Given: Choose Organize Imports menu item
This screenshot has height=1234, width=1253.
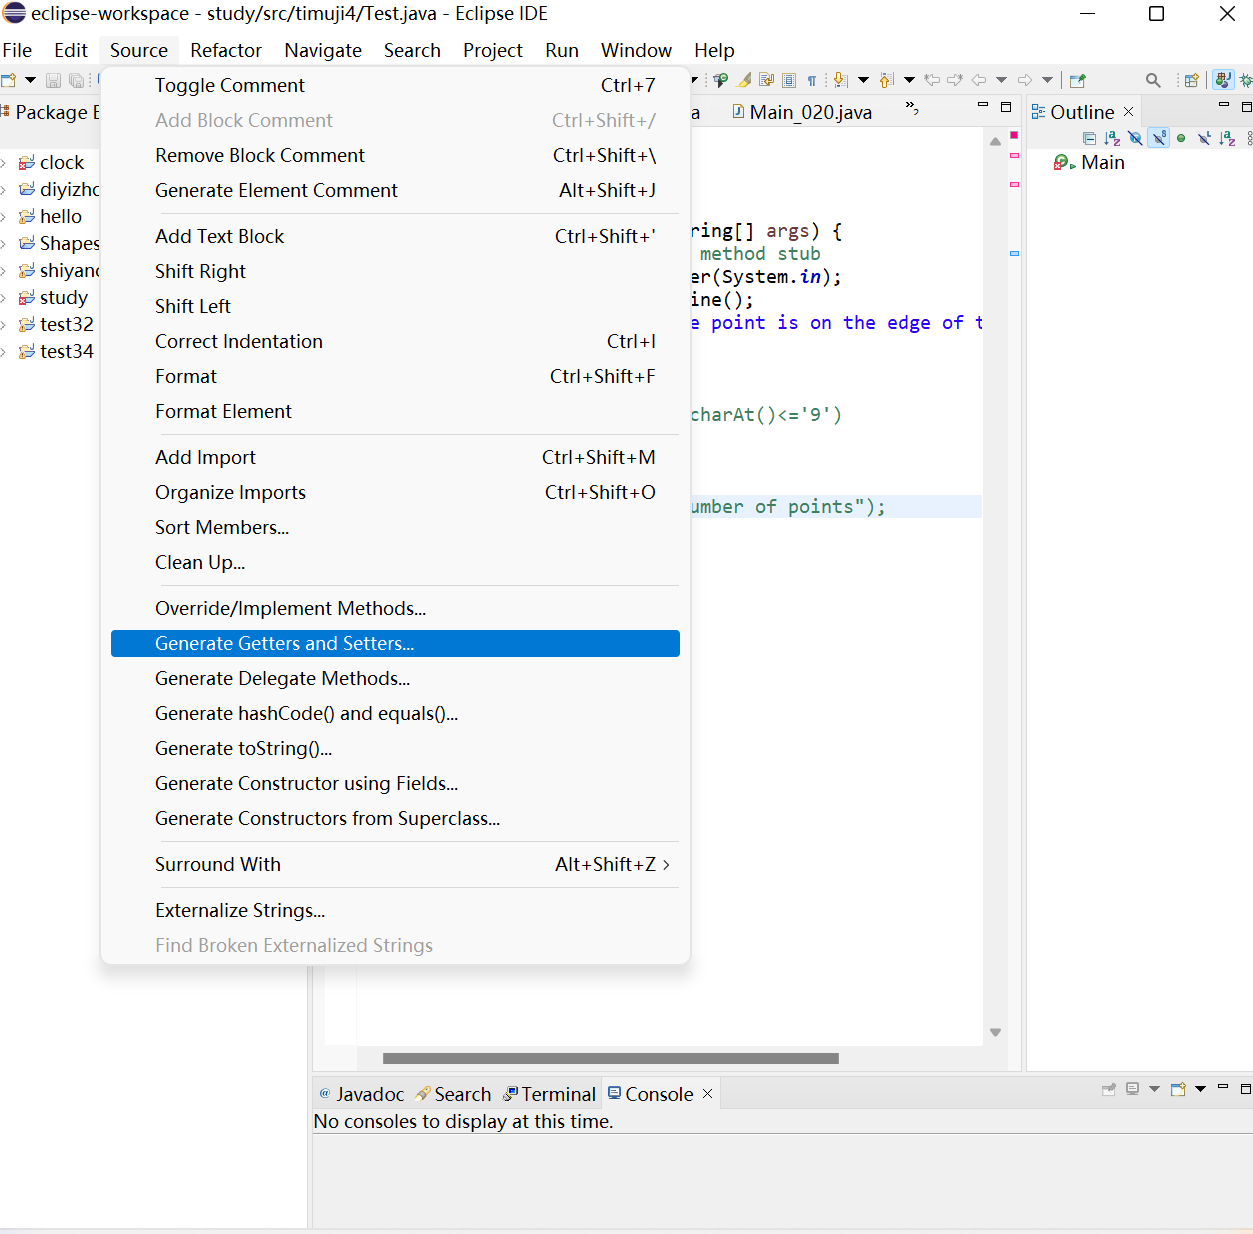Looking at the screenshot, I should click(x=395, y=492).
